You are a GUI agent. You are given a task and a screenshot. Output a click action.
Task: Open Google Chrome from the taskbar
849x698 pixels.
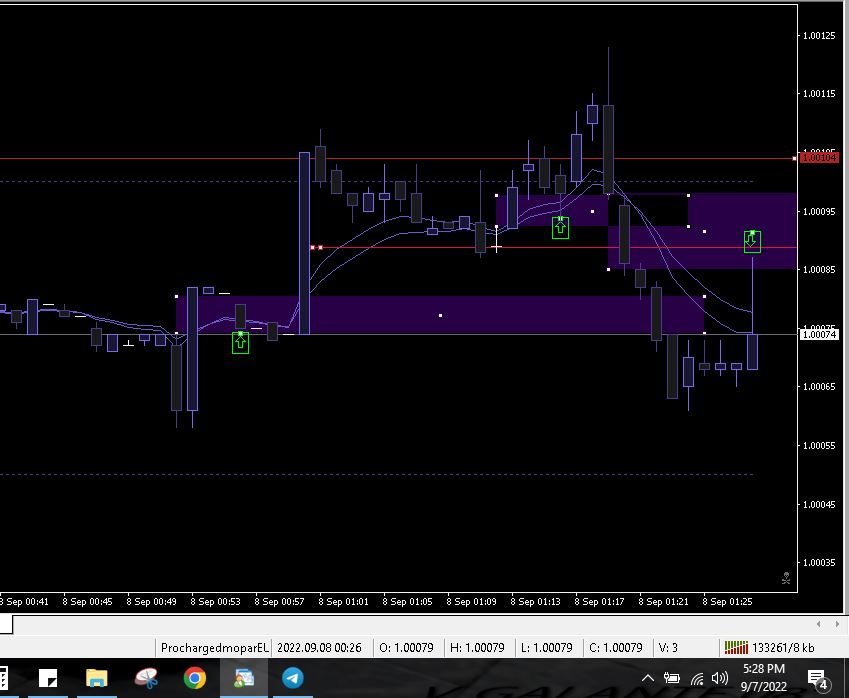(x=195, y=678)
